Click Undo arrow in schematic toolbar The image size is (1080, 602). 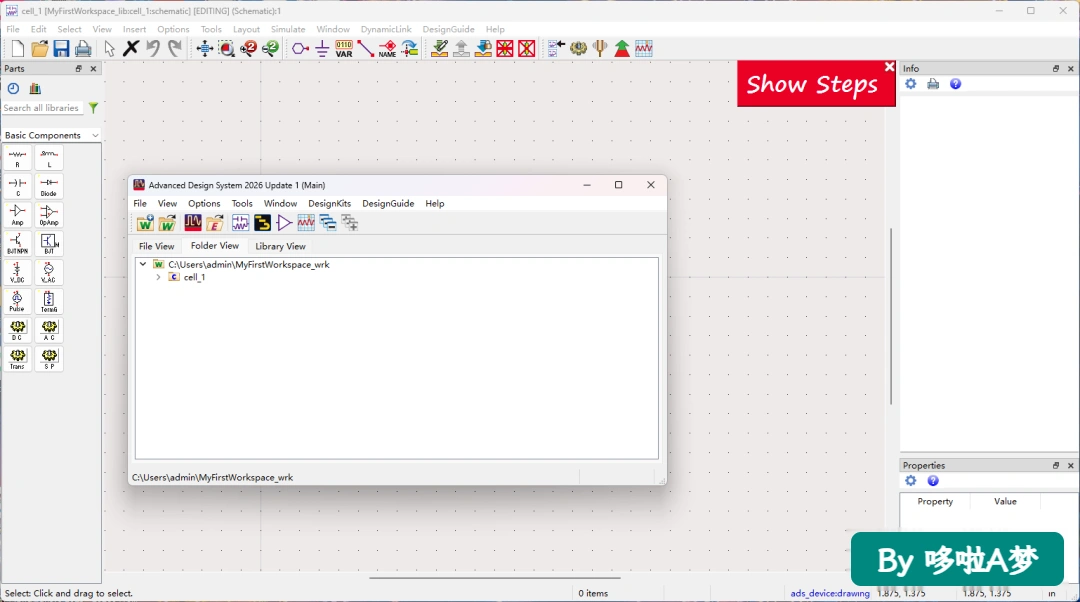tap(153, 48)
